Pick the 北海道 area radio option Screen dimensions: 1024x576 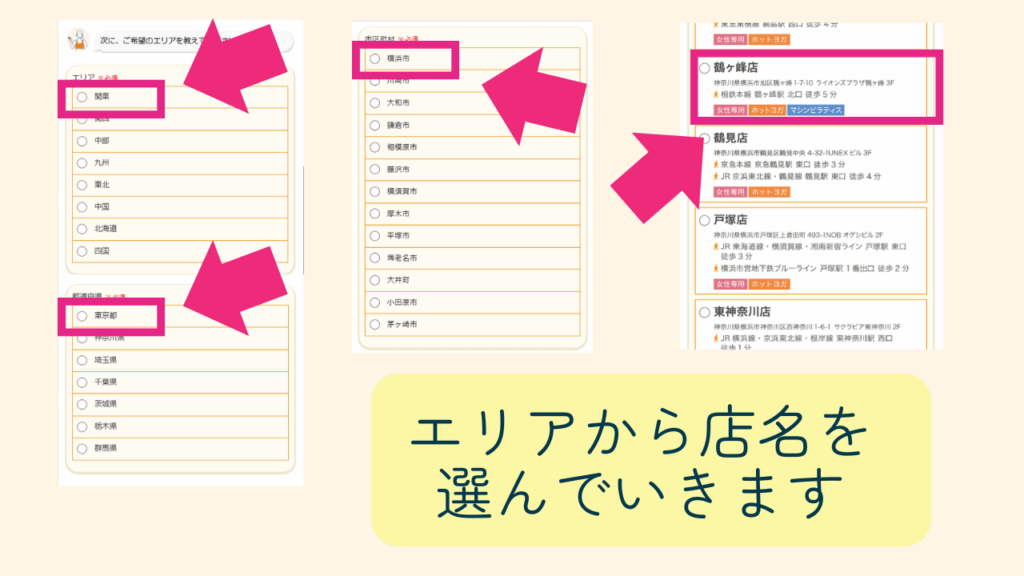pos(82,228)
